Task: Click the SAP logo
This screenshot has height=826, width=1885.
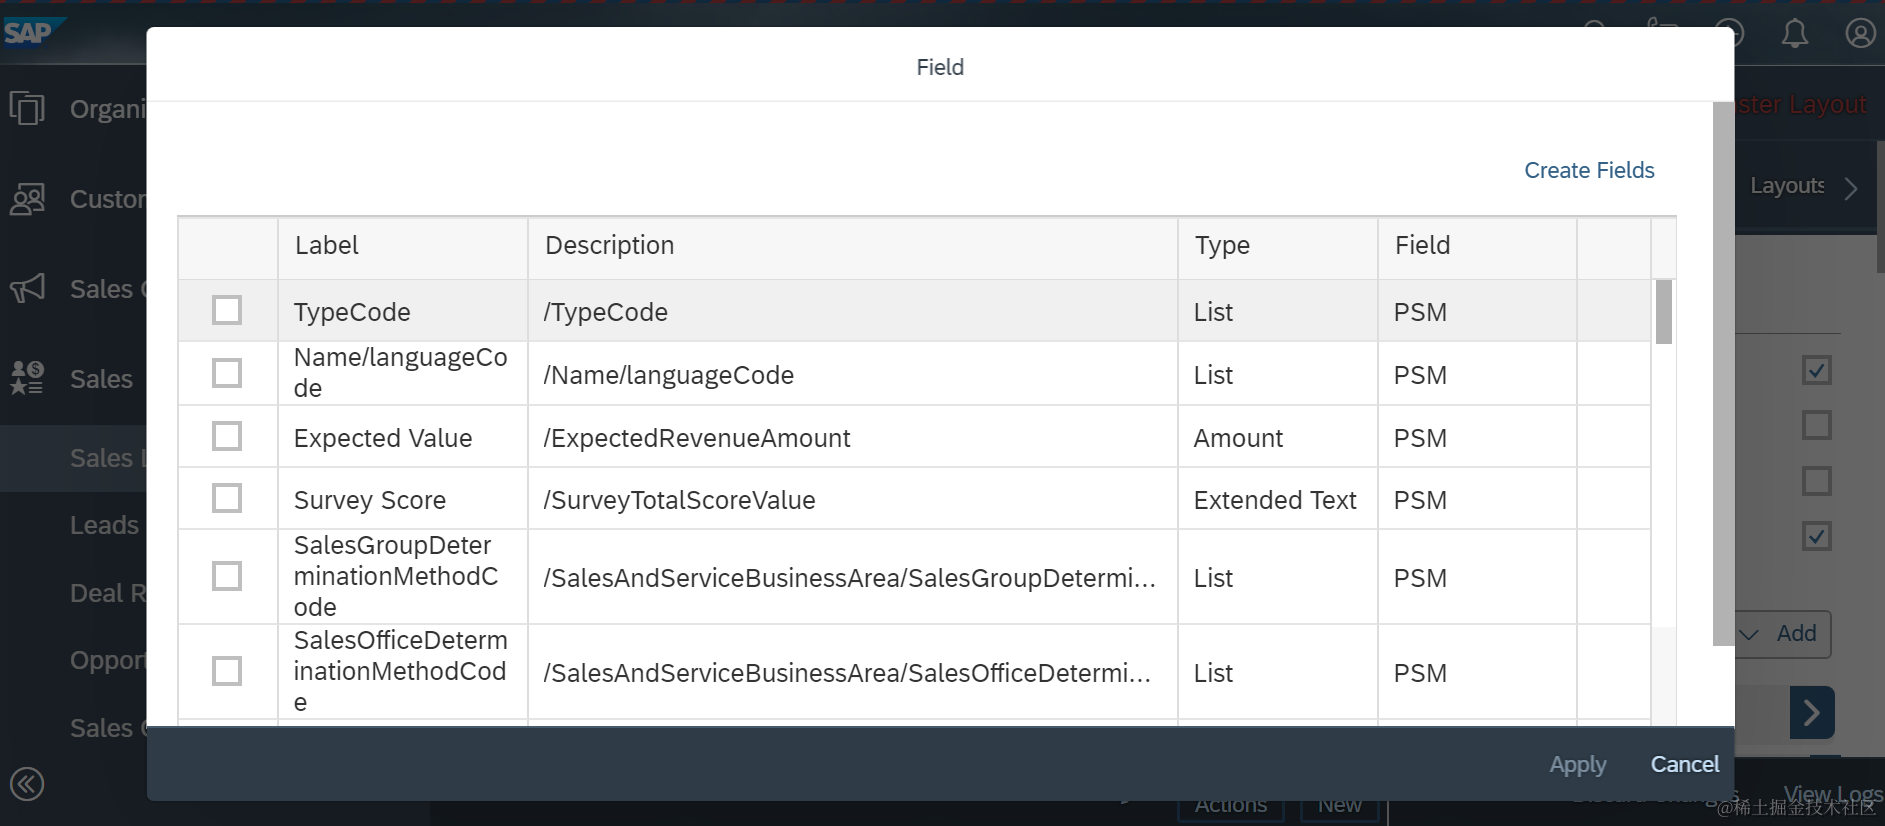Action: coord(28,33)
